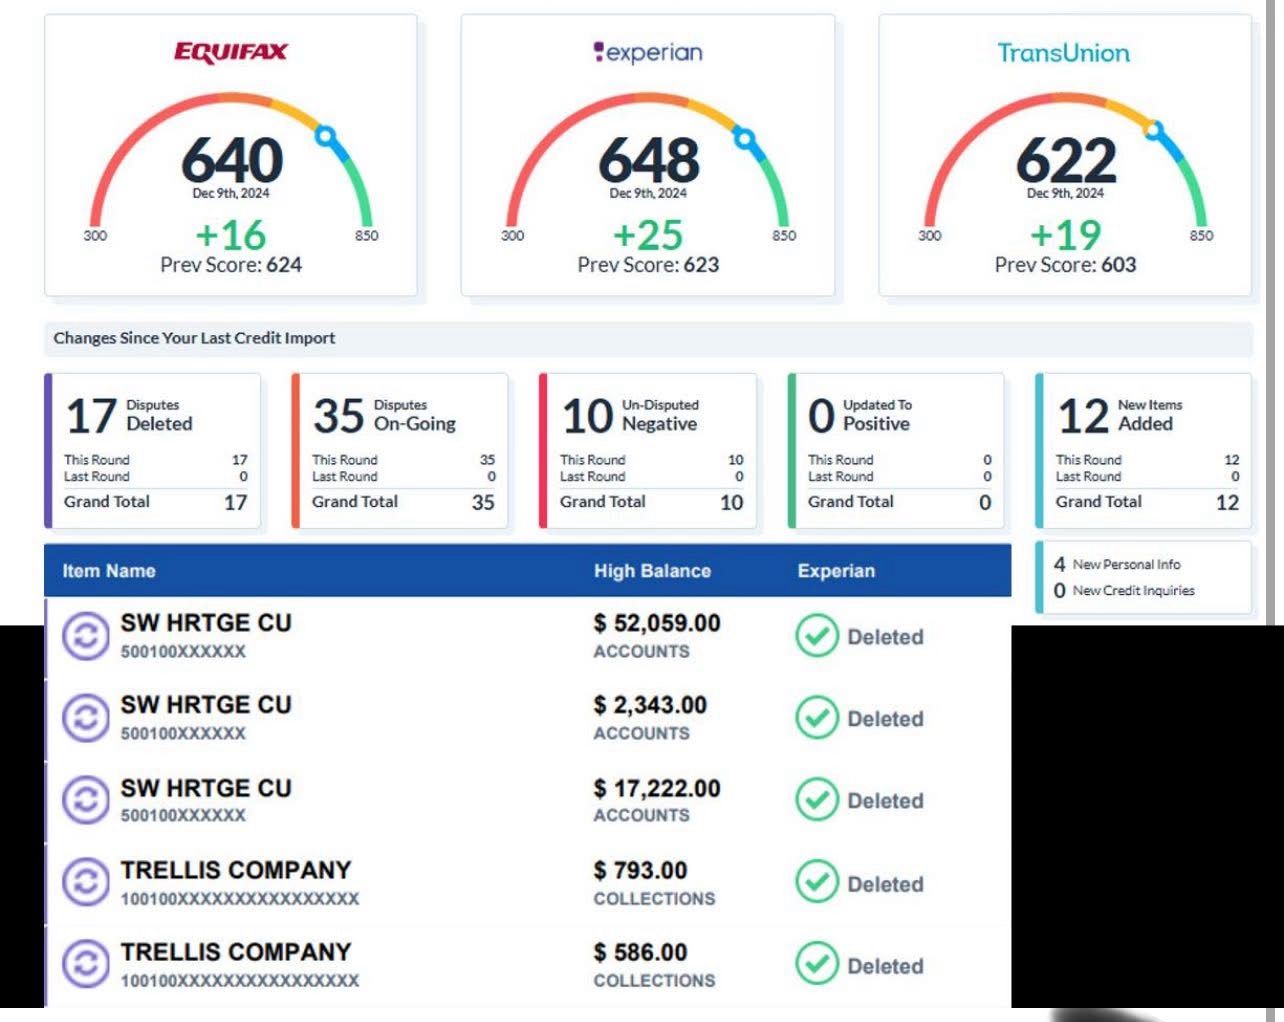Click the Deleted checkmark for the $586.00 collection
Screen dimensions: 1284x1022
(817, 965)
